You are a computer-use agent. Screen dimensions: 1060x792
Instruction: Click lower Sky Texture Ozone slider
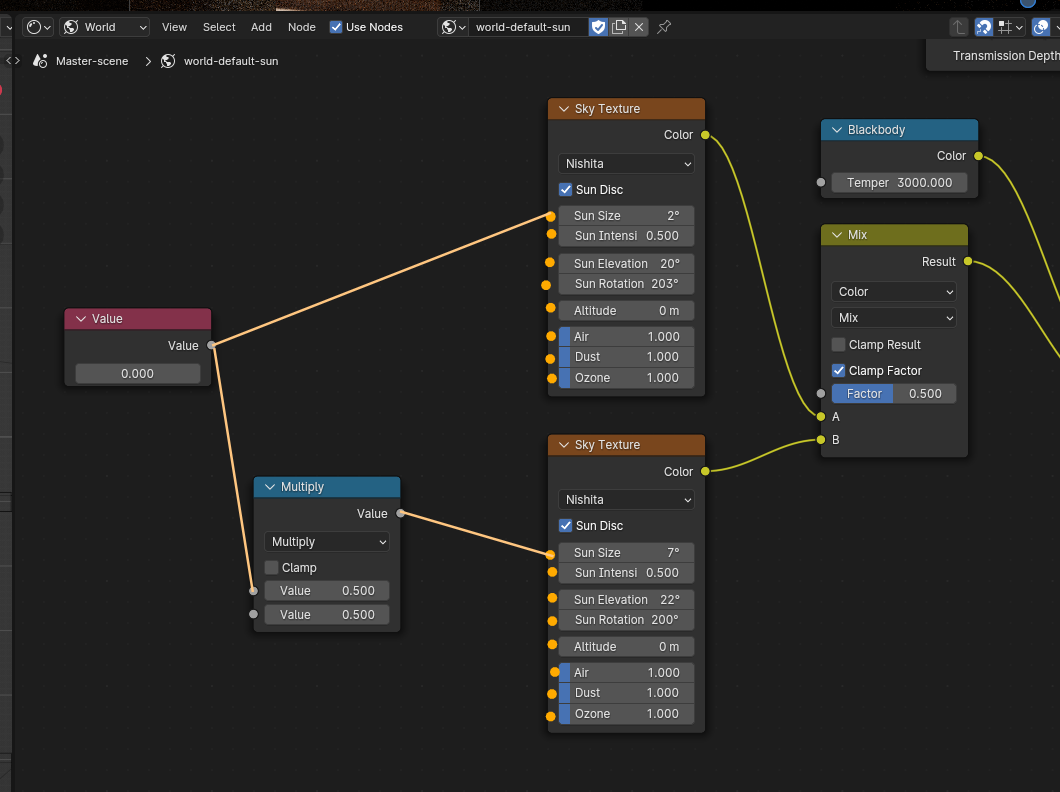[626, 714]
